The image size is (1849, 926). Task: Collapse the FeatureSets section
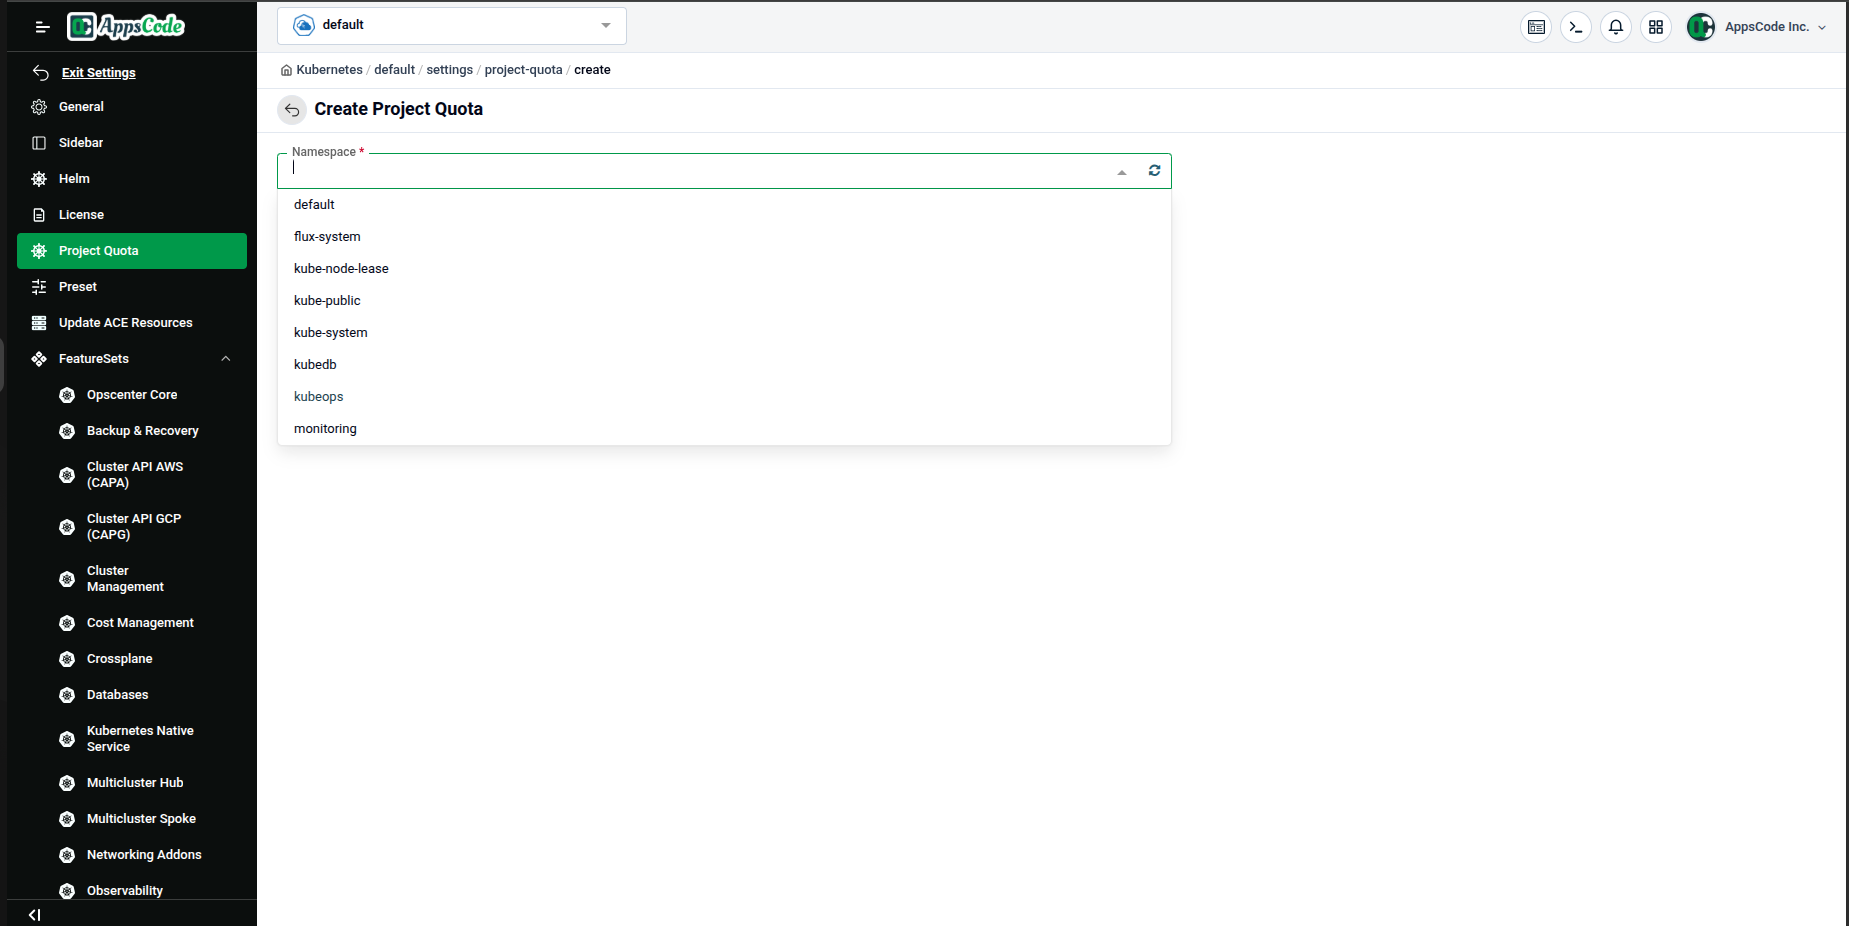pyautogui.click(x=226, y=359)
